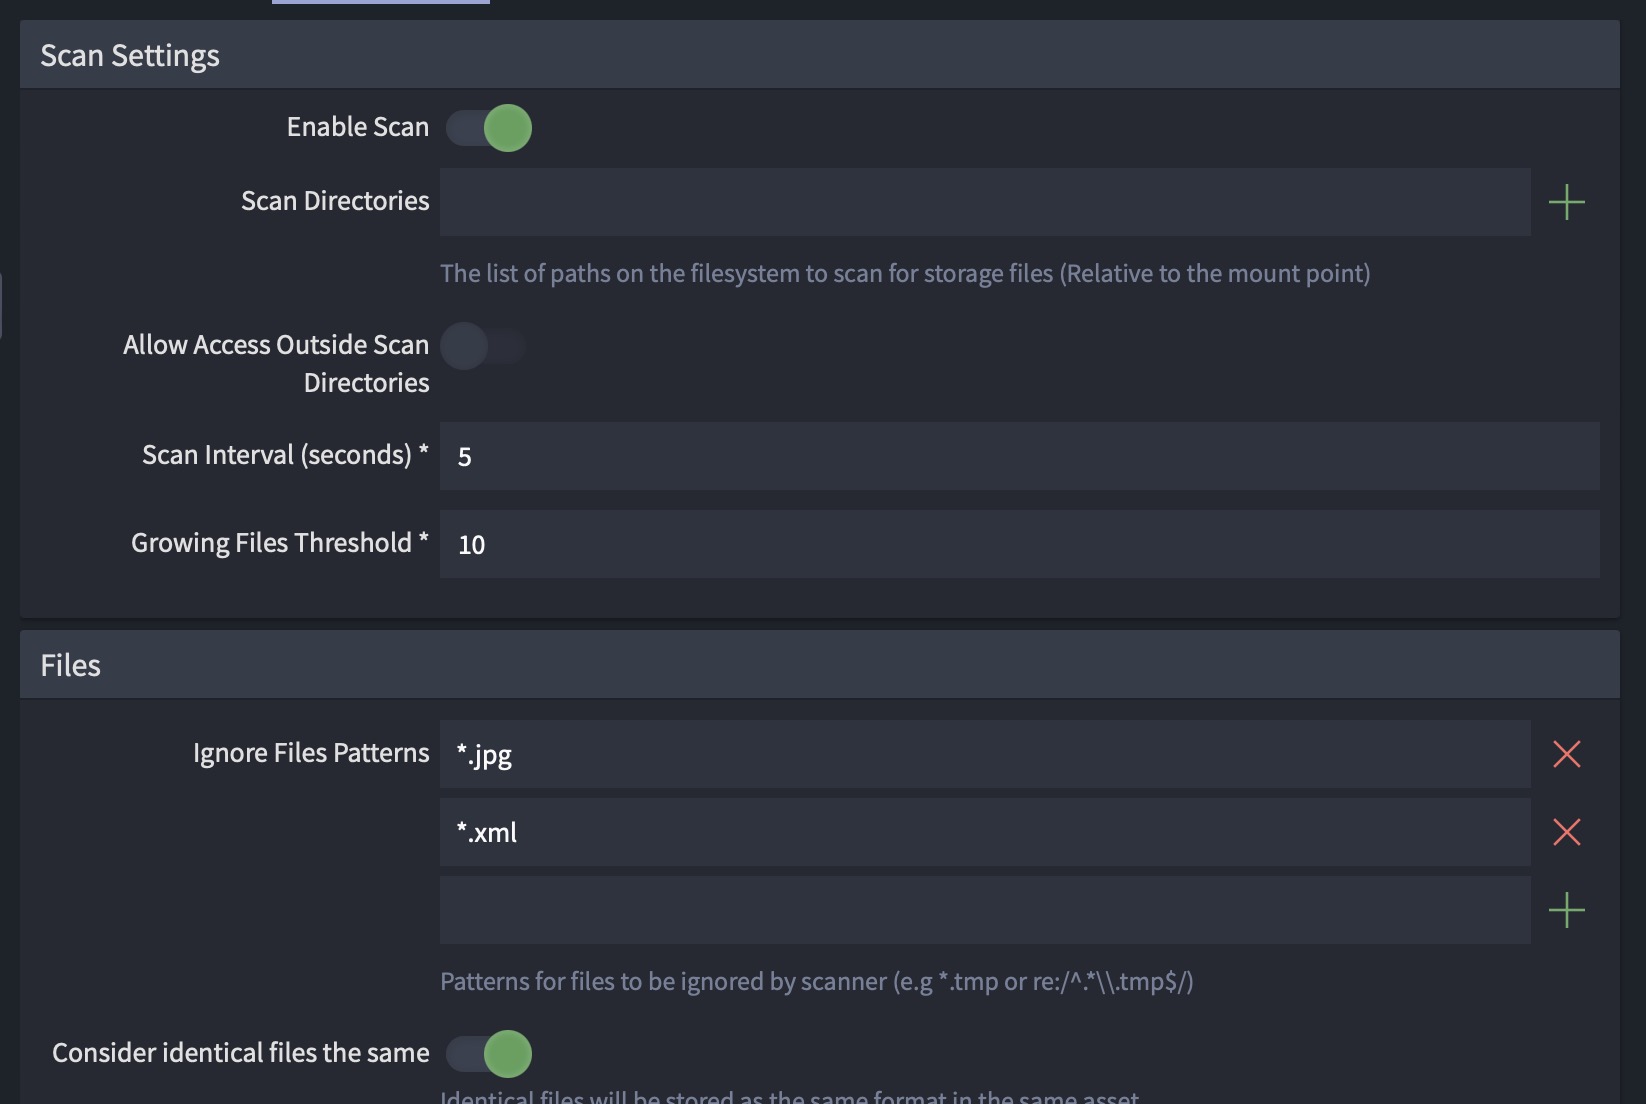Click the empty ignore pattern field
The height and width of the screenshot is (1104, 1646).
pyautogui.click(x=984, y=910)
